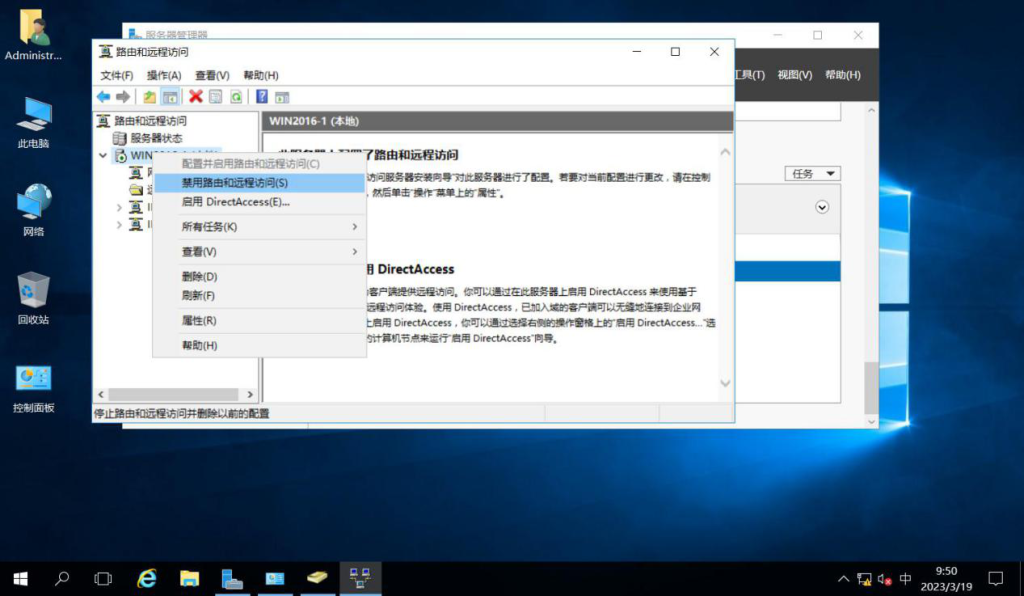Click the red X delete toolbar icon
Viewport: 1024px width, 596px height.
tap(195, 97)
